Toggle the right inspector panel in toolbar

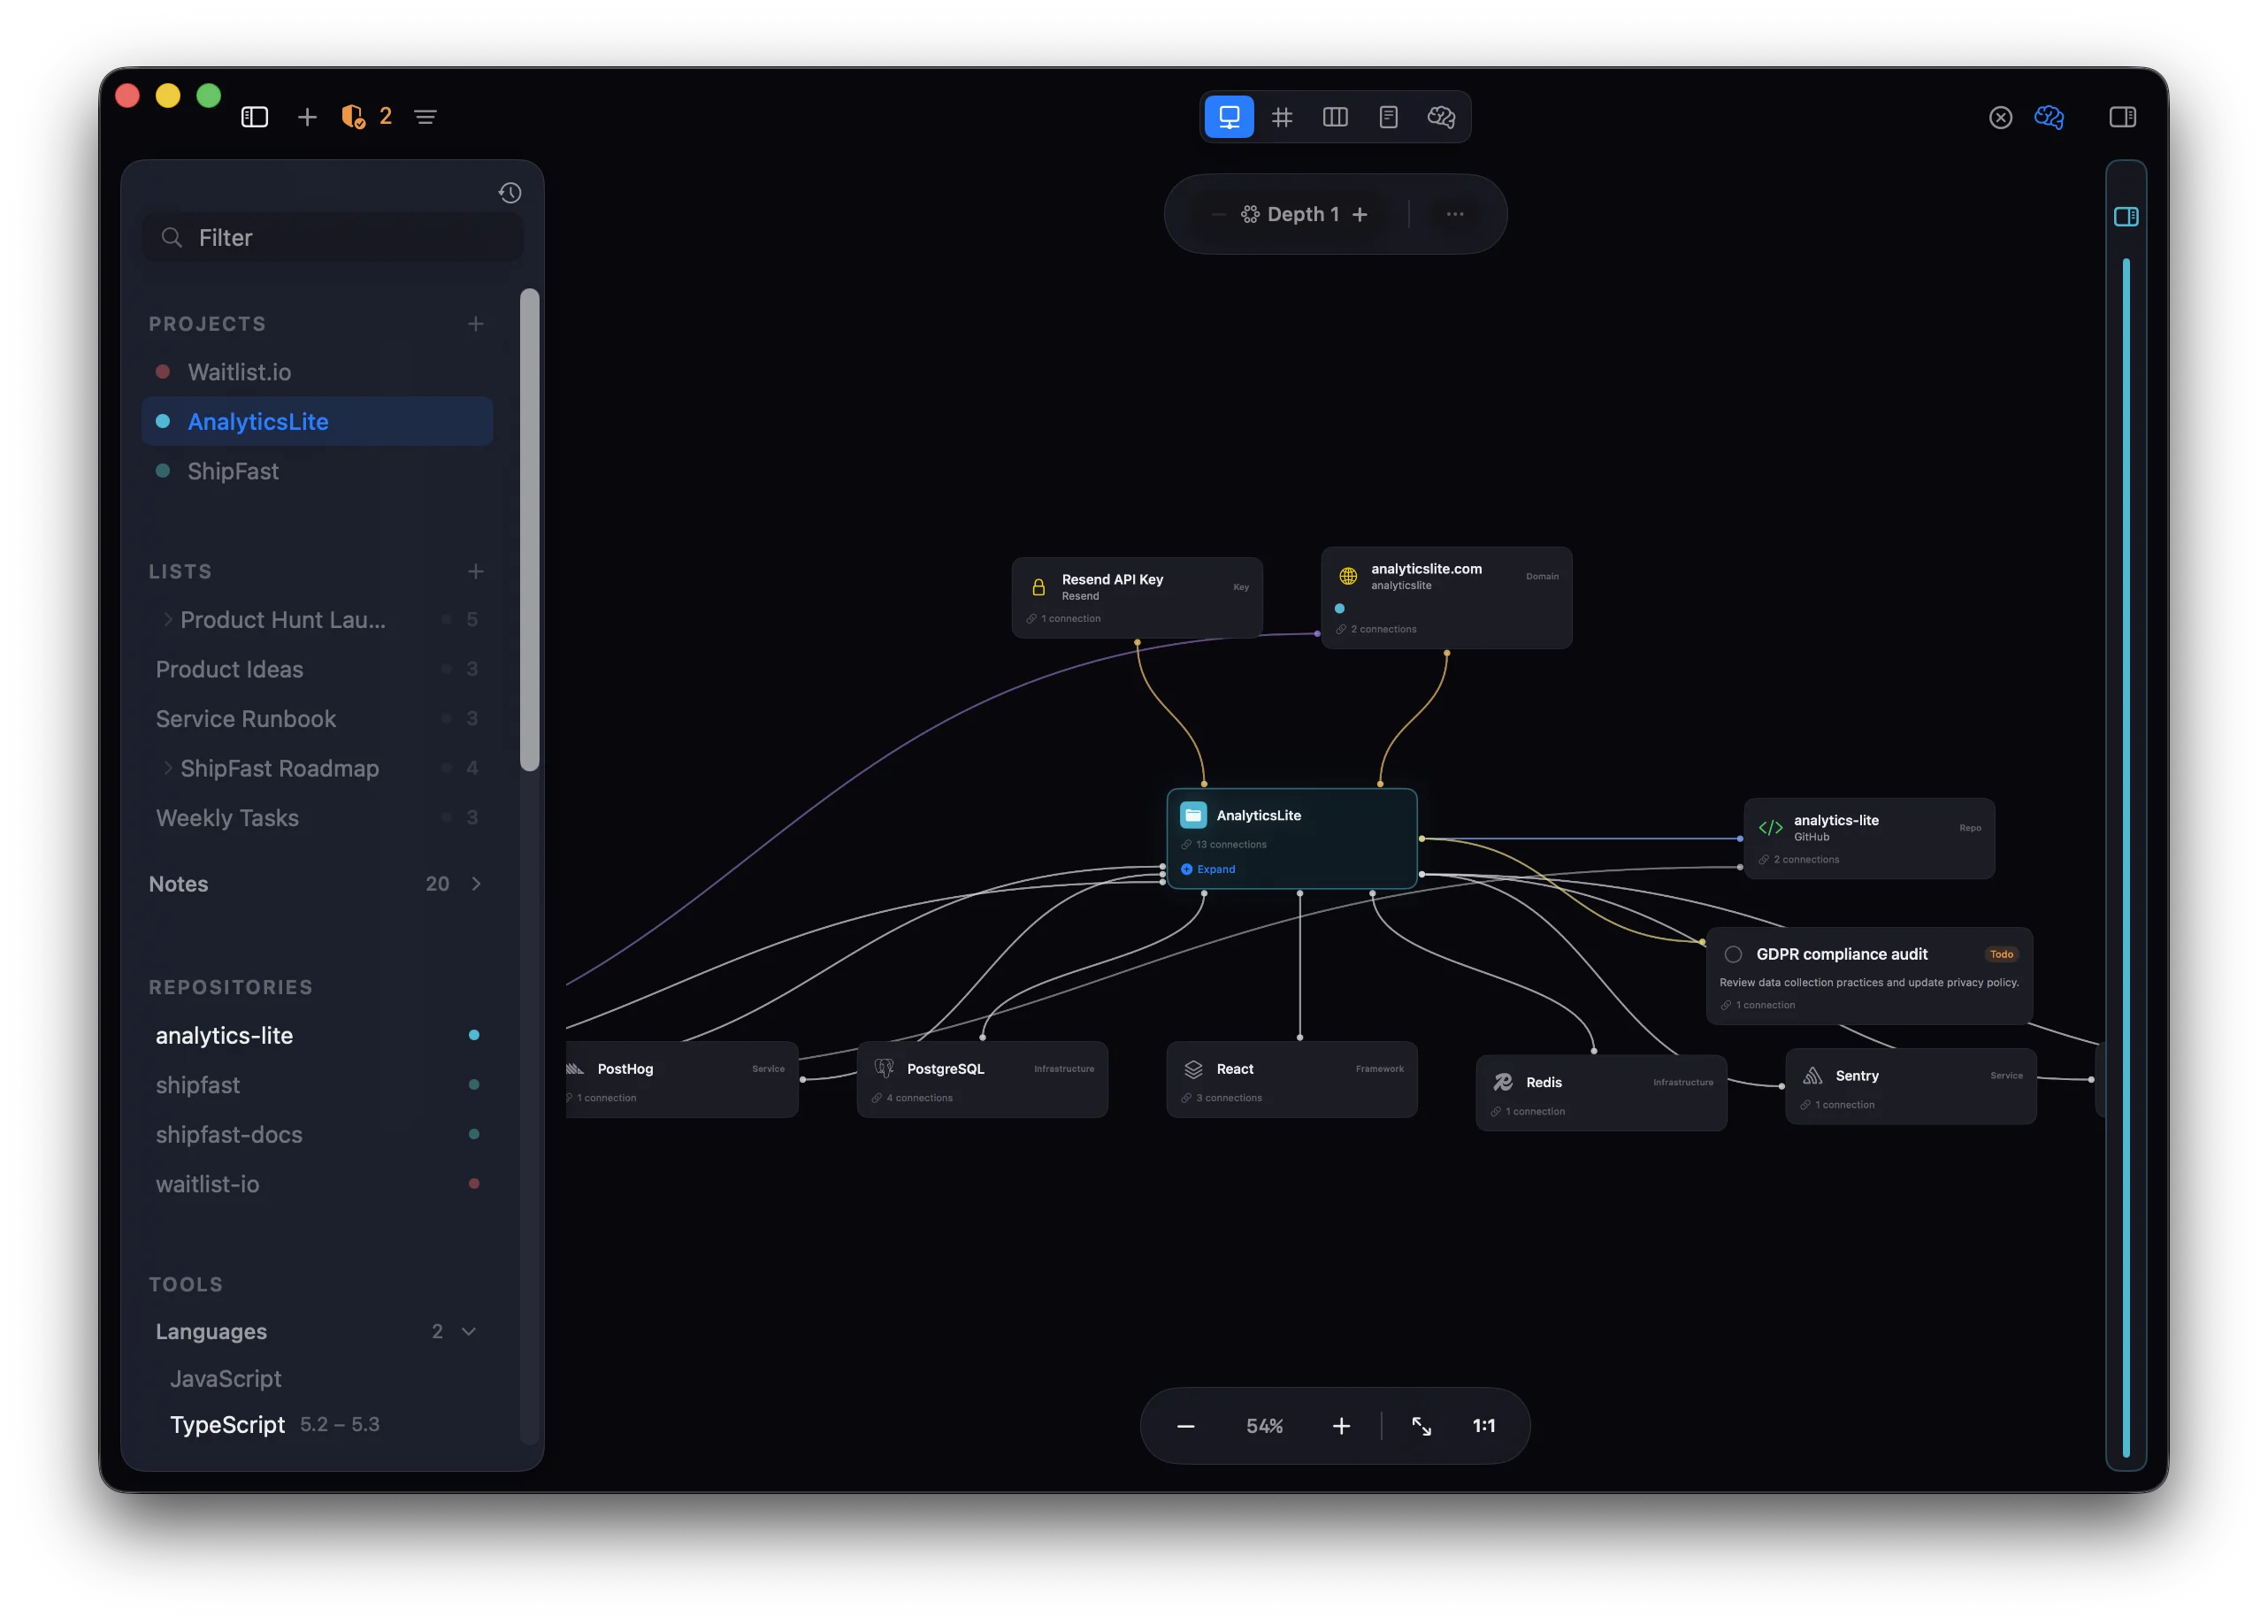[x=2123, y=117]
